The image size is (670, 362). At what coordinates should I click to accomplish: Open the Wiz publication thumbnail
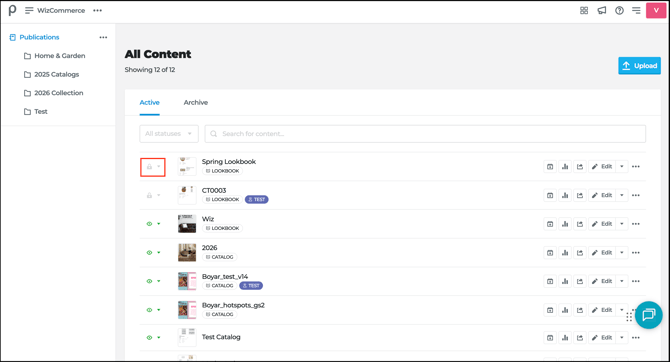pyautogui.click(x=187, y=224)
